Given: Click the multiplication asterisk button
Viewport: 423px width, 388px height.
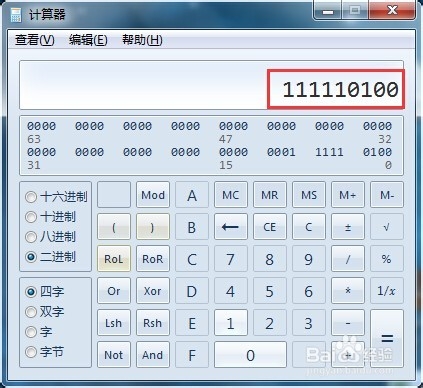Looking at the screenshot, I should tap(348, 291).
